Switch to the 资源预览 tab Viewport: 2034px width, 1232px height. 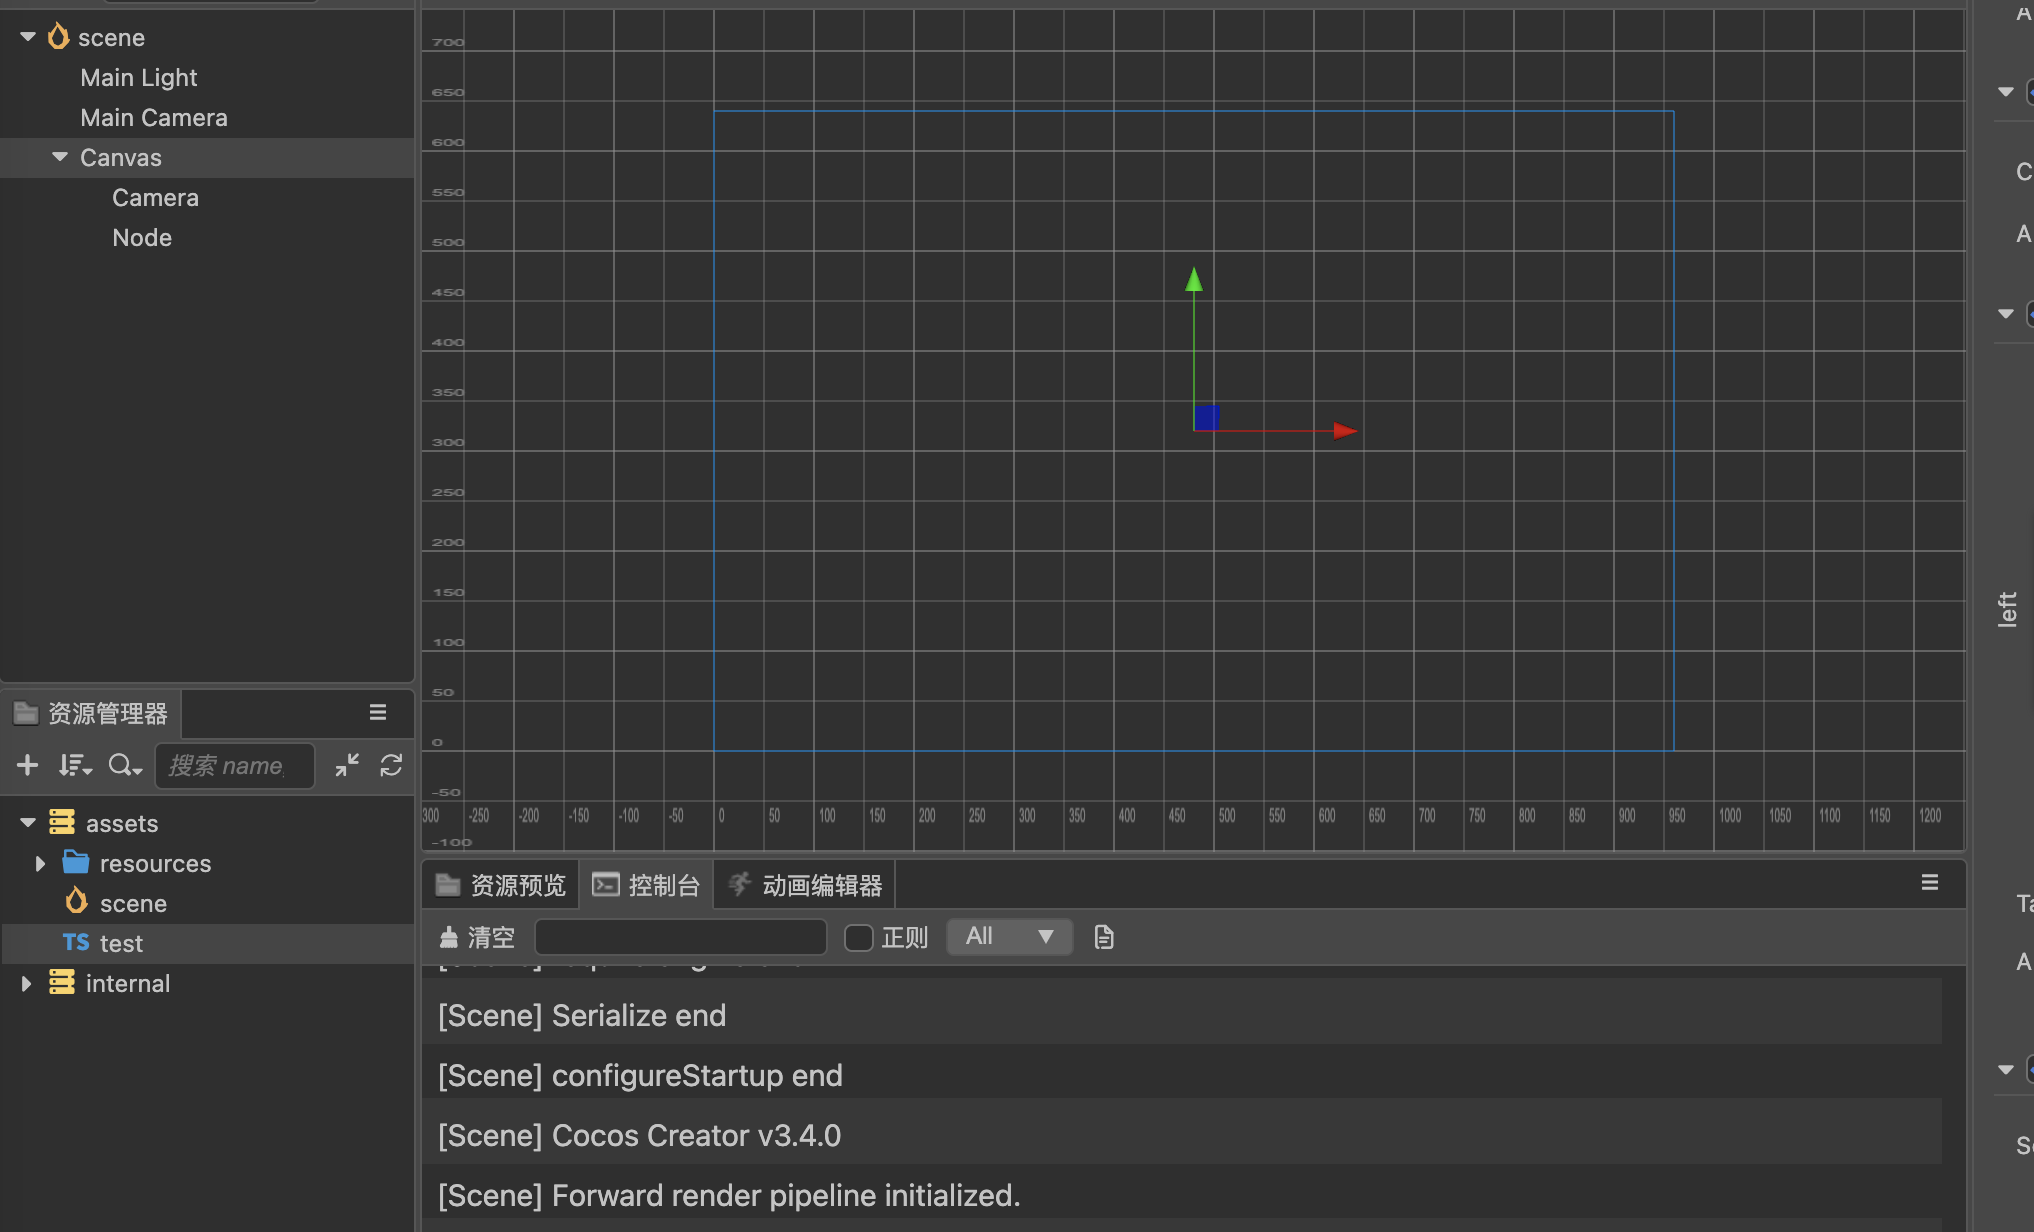[501, 885]
